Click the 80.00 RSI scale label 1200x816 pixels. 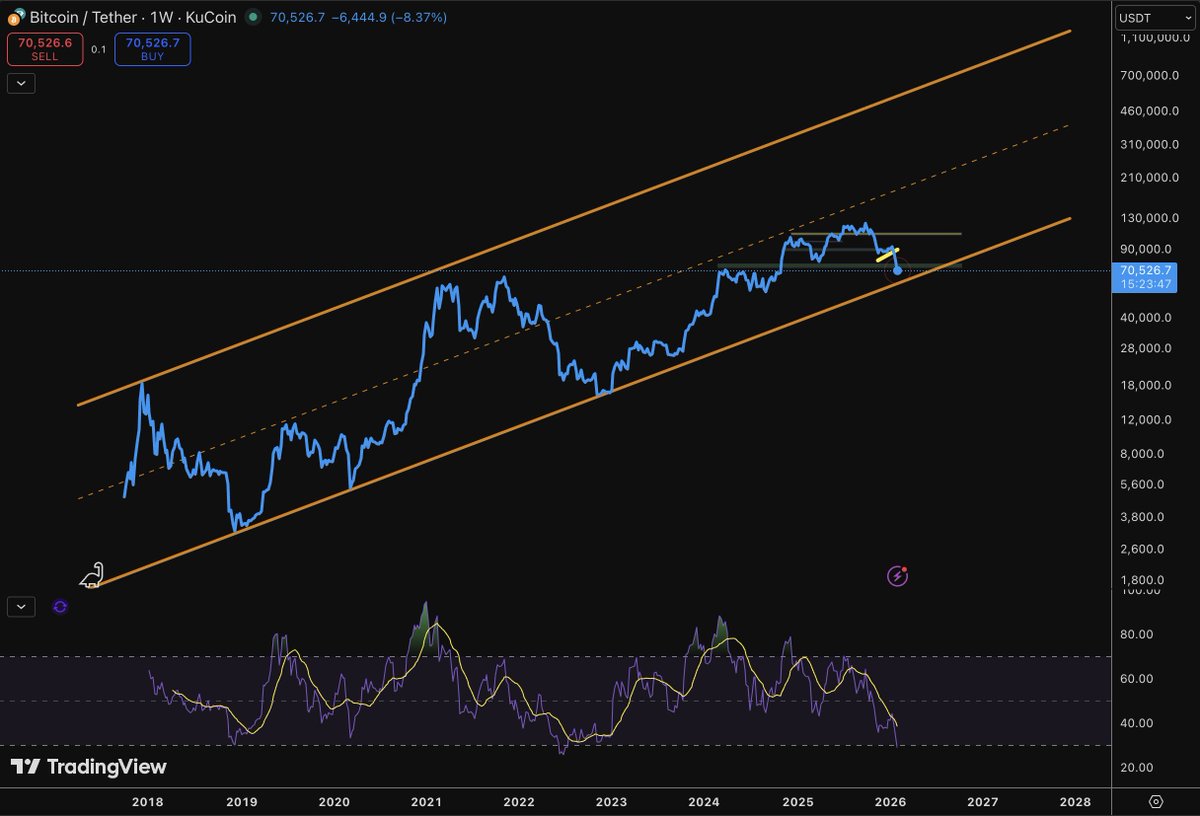click(x=1139, y=635)
